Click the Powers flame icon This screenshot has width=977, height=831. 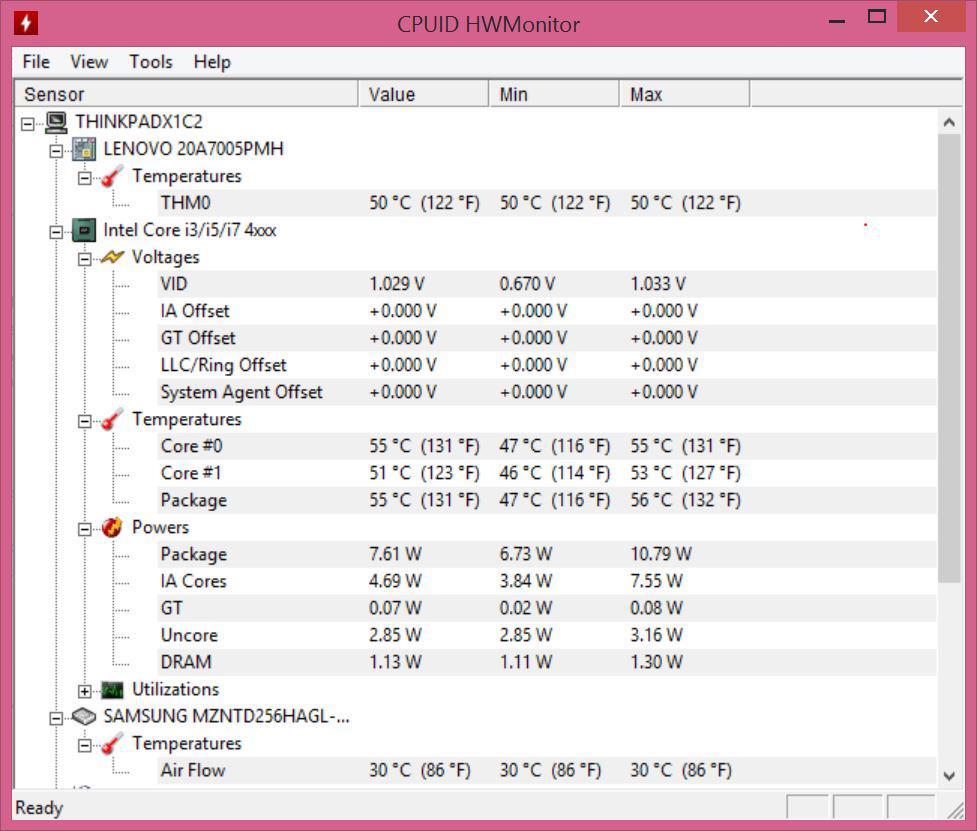(112, 528)
